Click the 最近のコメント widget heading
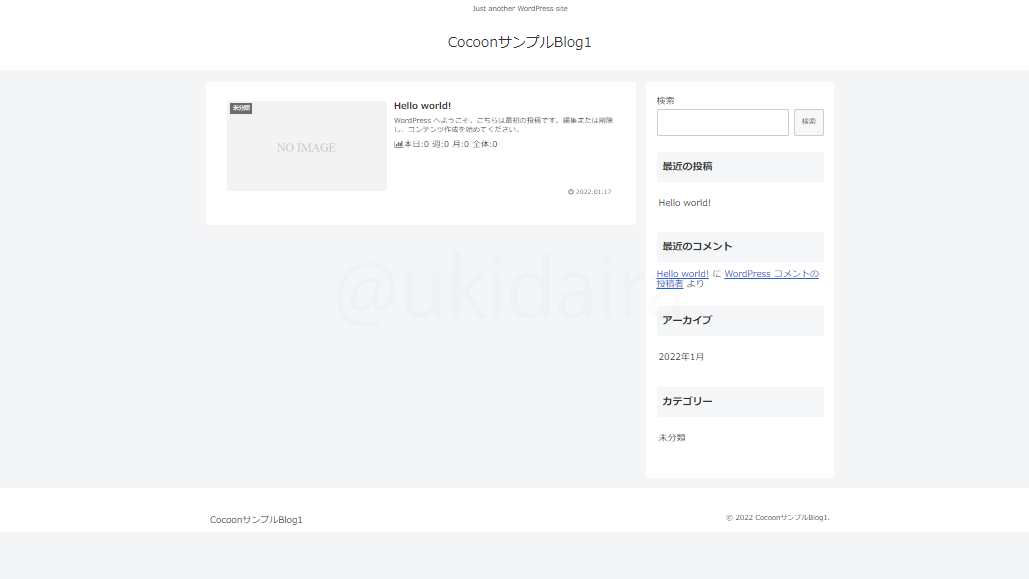 [740, 247]
